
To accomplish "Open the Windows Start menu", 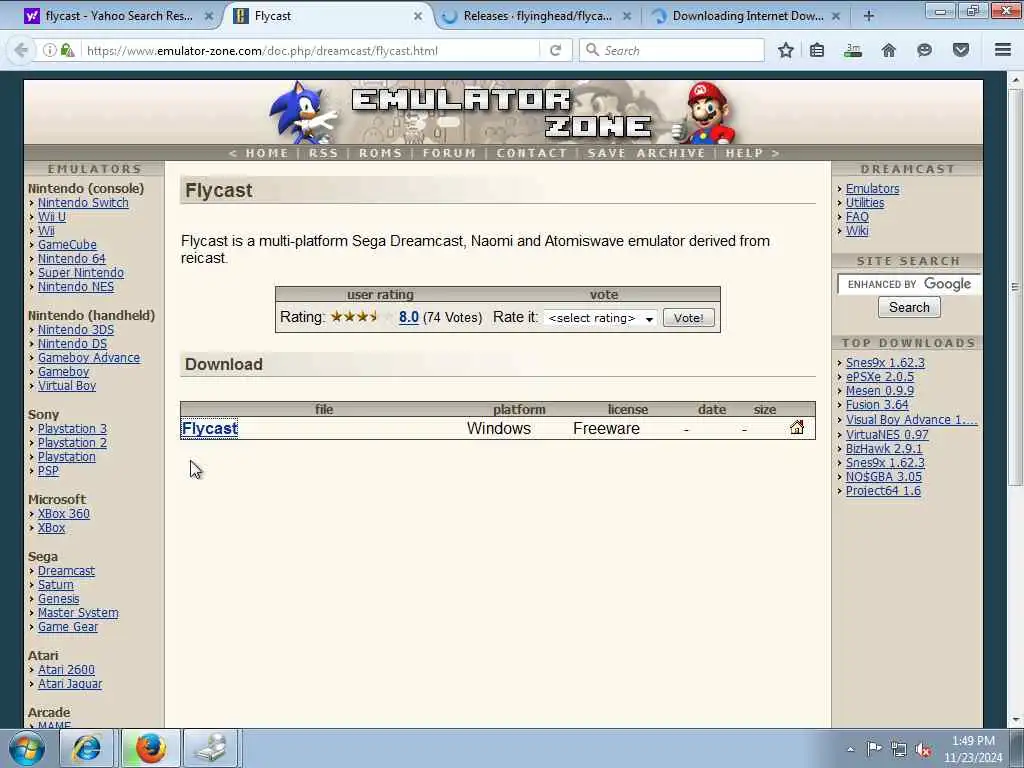I will [x=26, y=748].
